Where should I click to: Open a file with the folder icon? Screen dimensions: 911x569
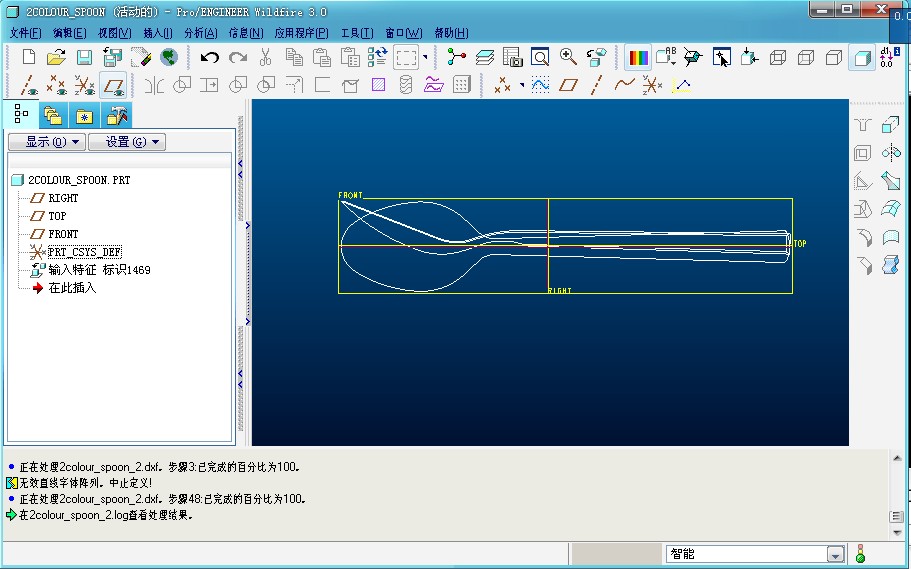coord(56,57)
